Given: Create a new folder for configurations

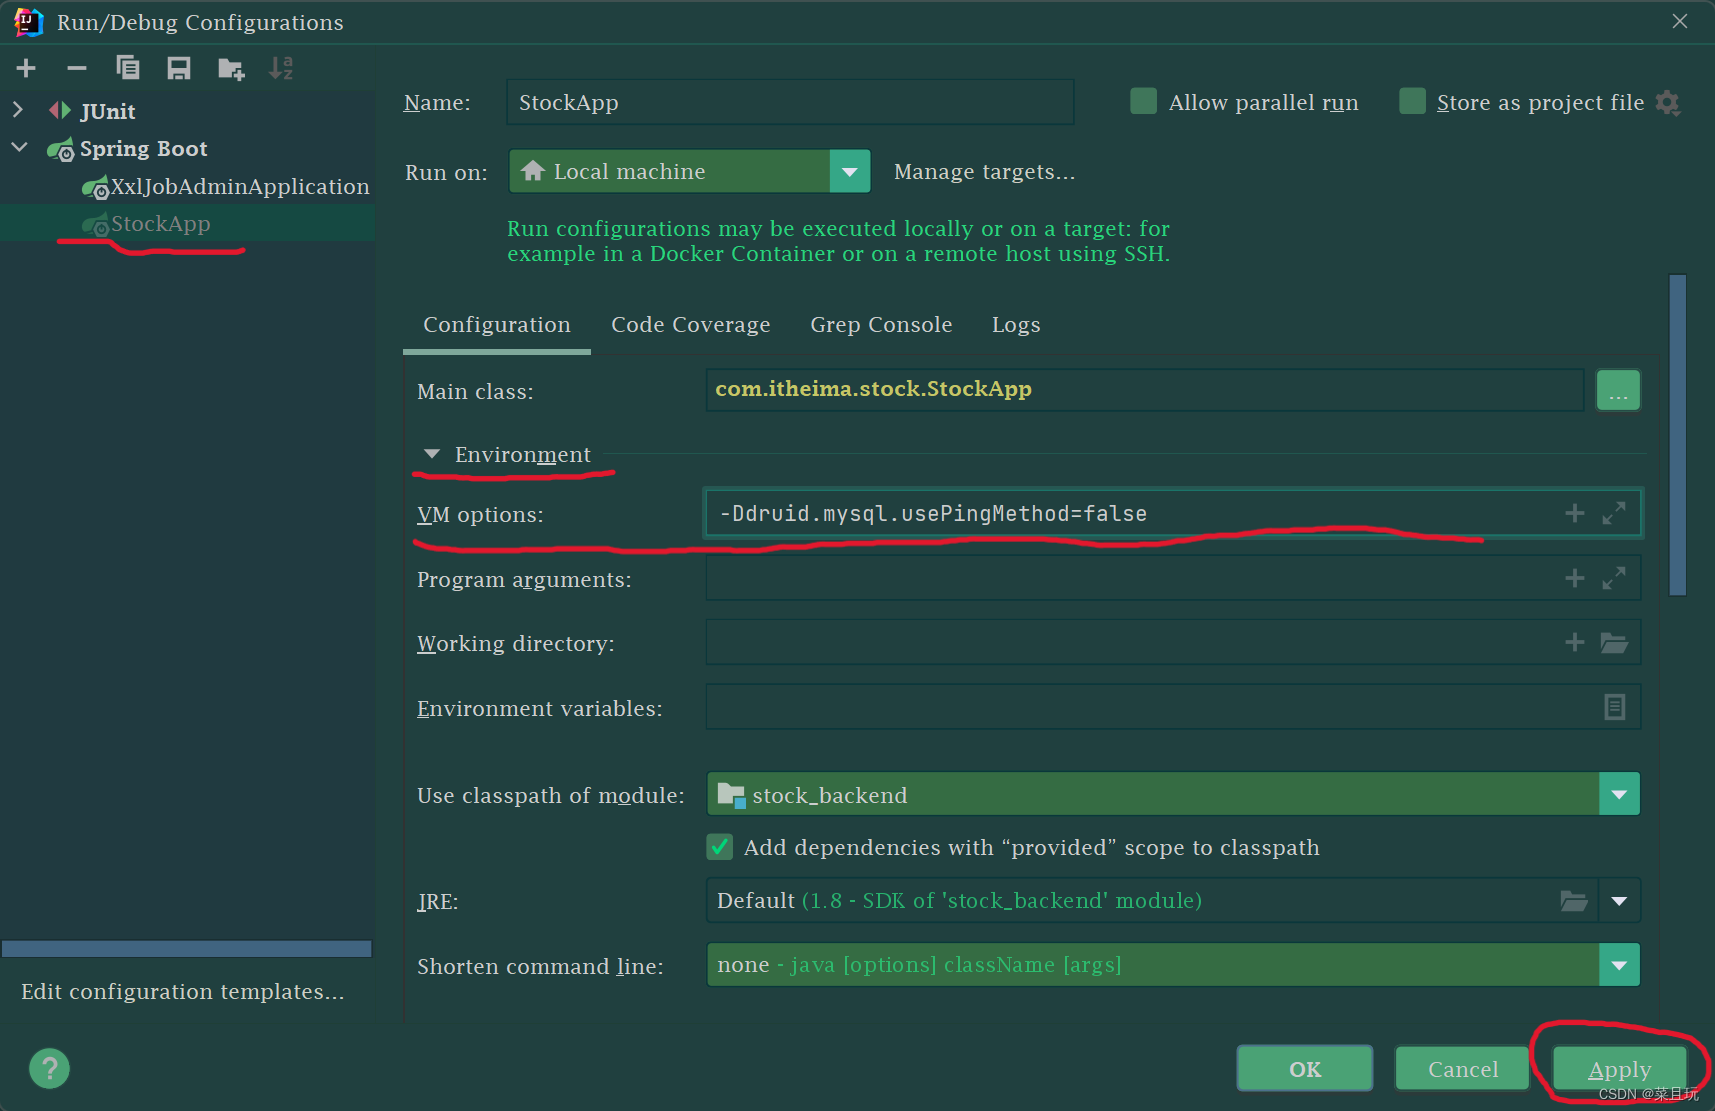Looking at the screenshot, I should click(x=230, y=68).
